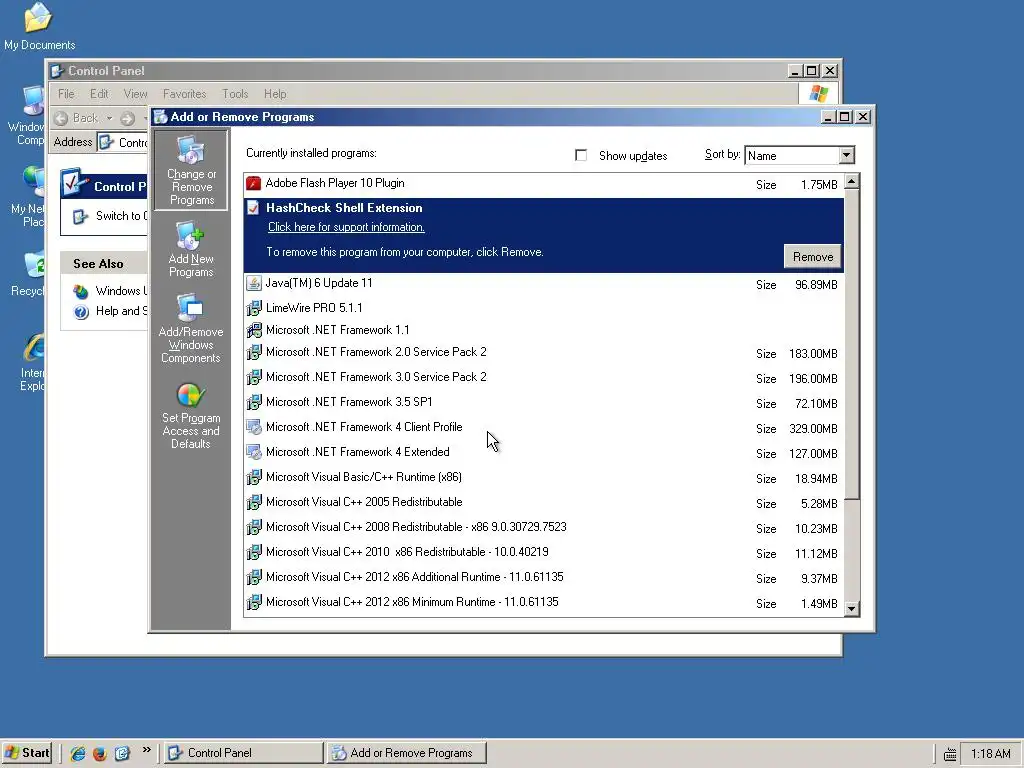Click the Start button
Image resolution: width=1024 pixels, height=768 pixels.
[27, 753]
